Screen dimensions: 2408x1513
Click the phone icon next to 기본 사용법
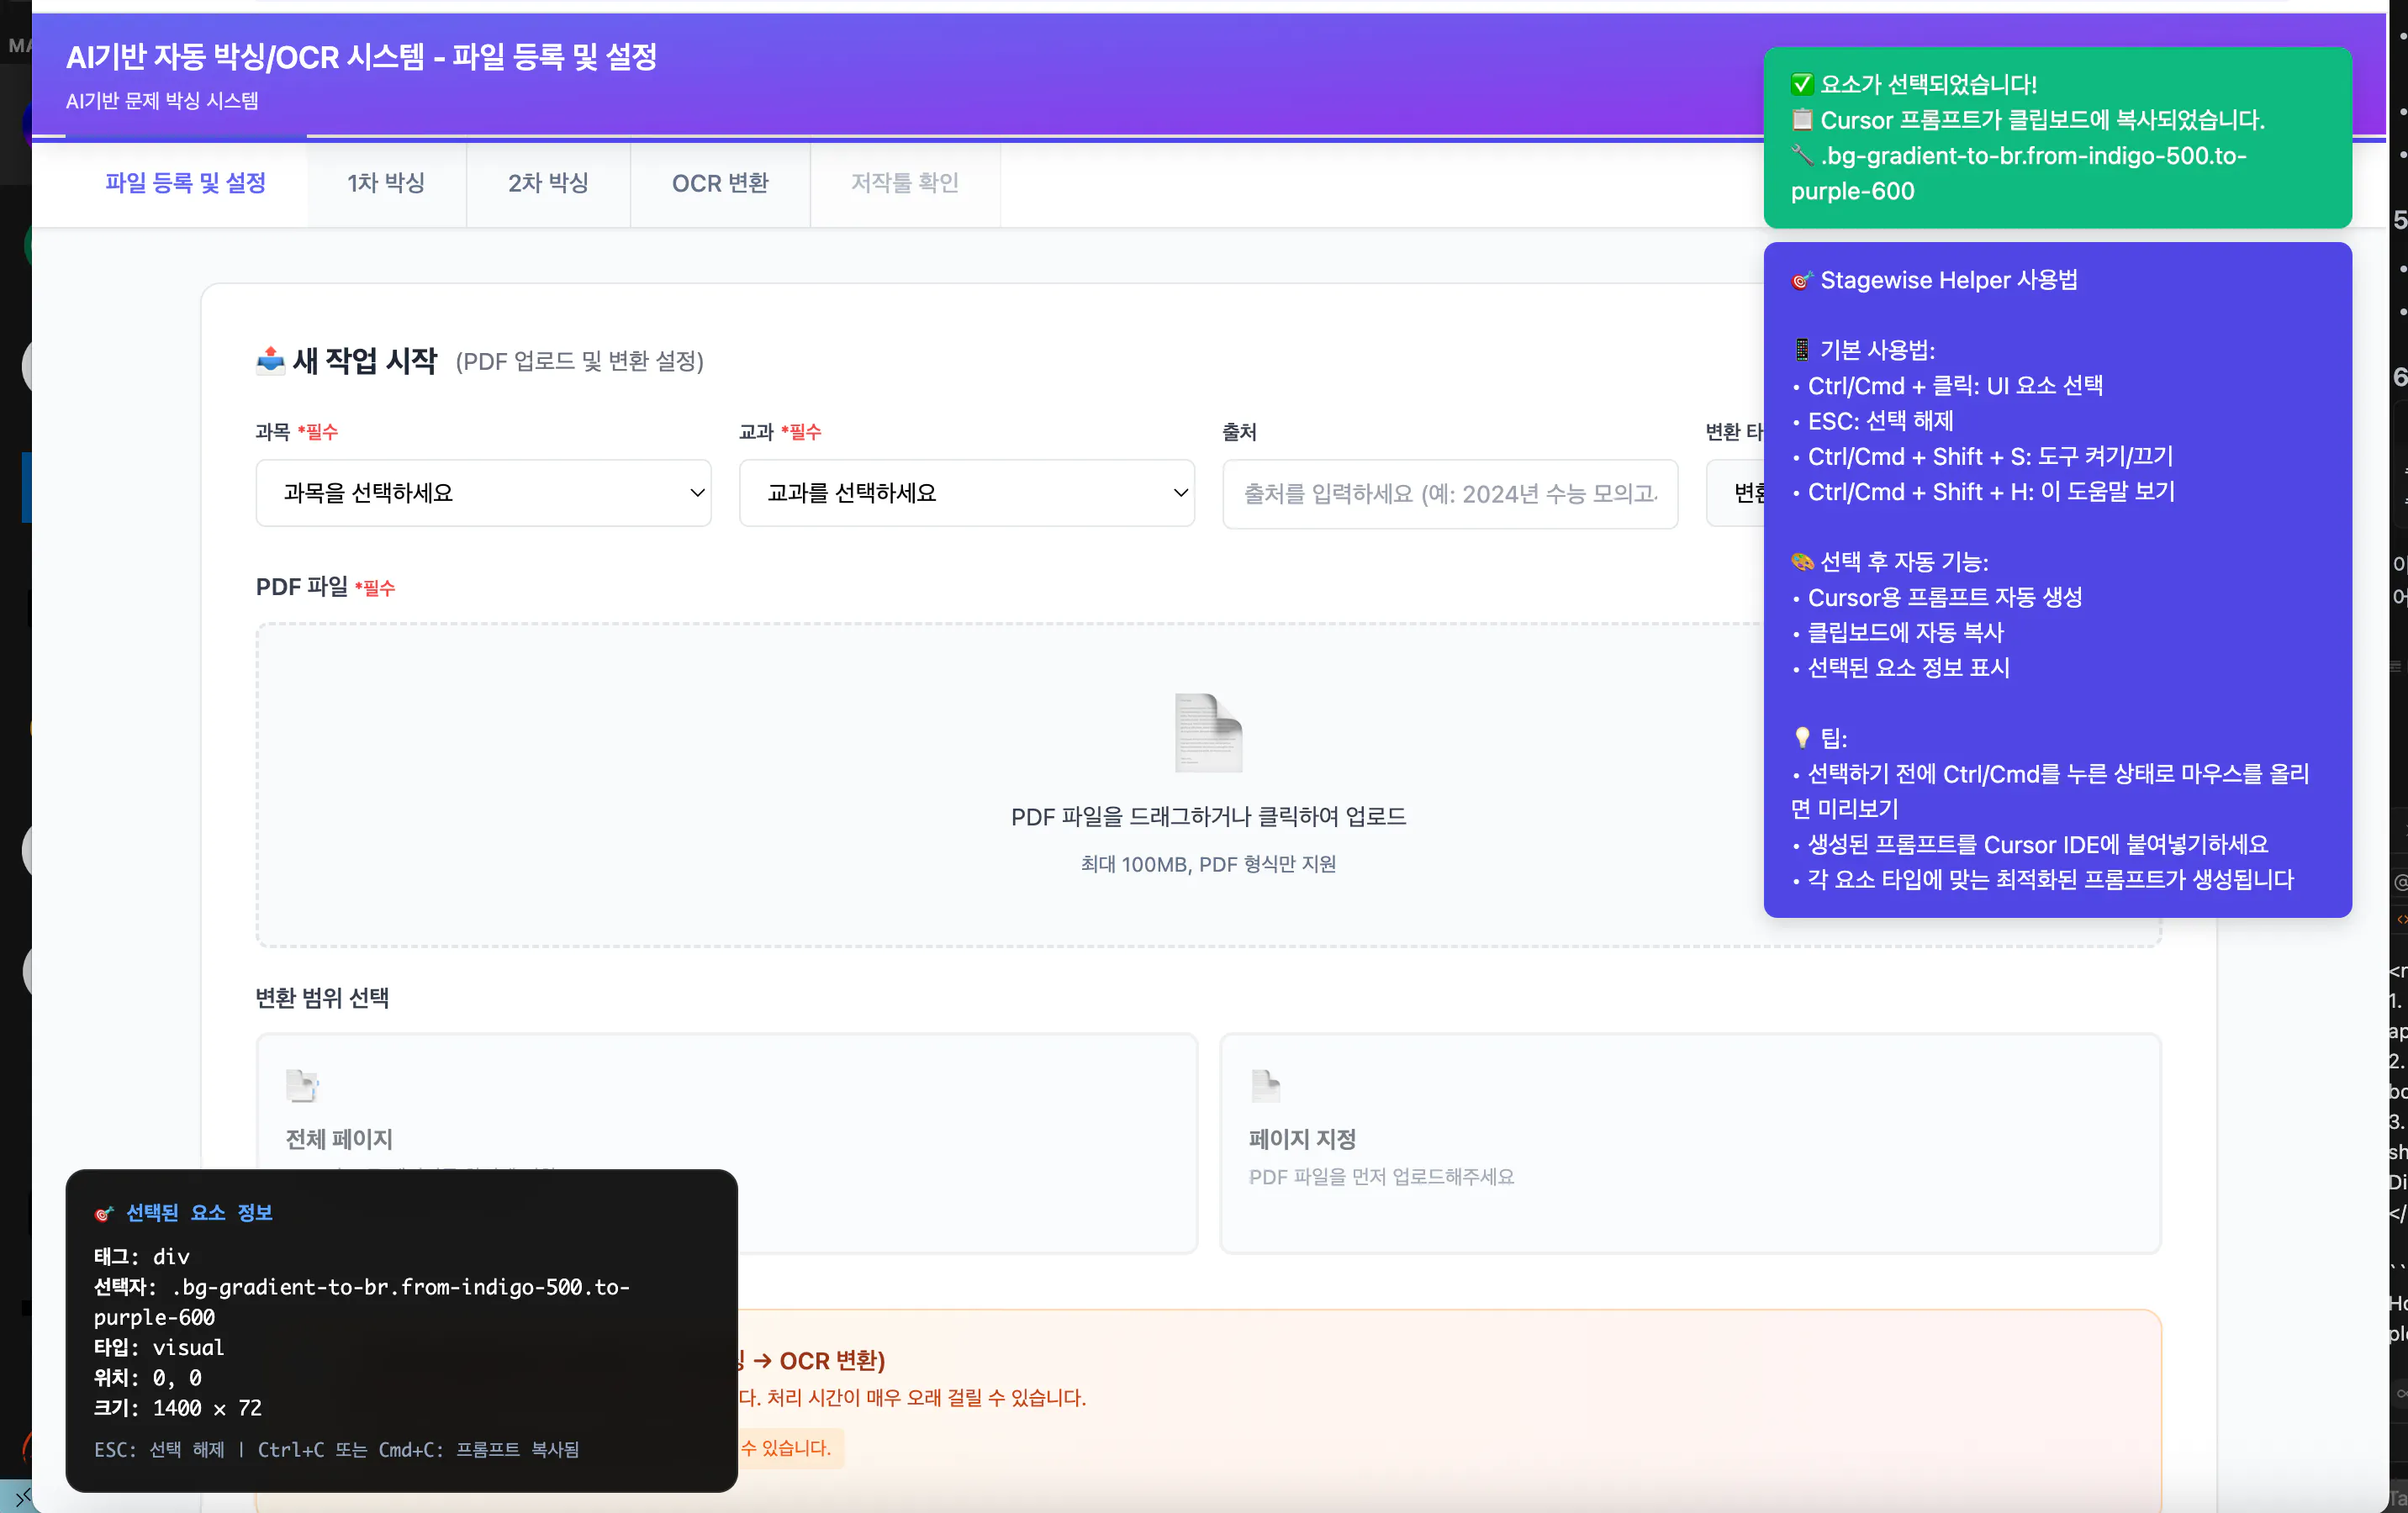[1802, 350]
